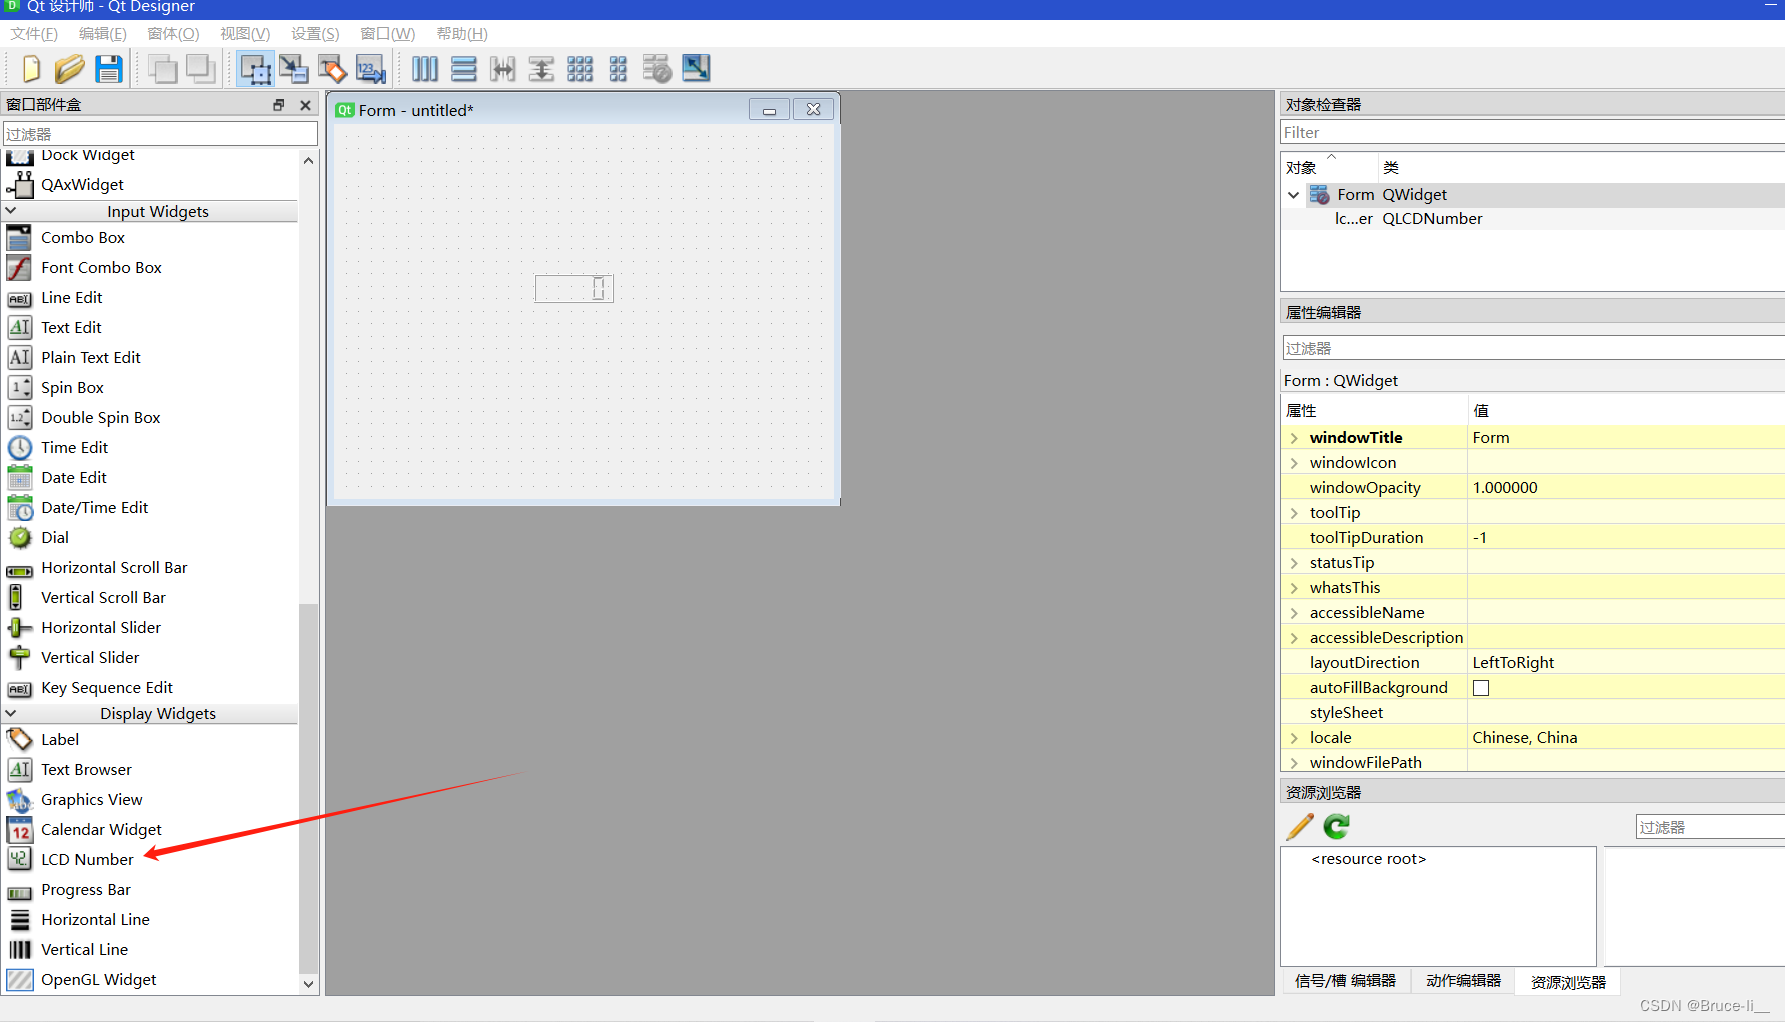Screen dimensions: 1785x1022
Task: Click the object inspector Filter field
Action: [1532, 132]
